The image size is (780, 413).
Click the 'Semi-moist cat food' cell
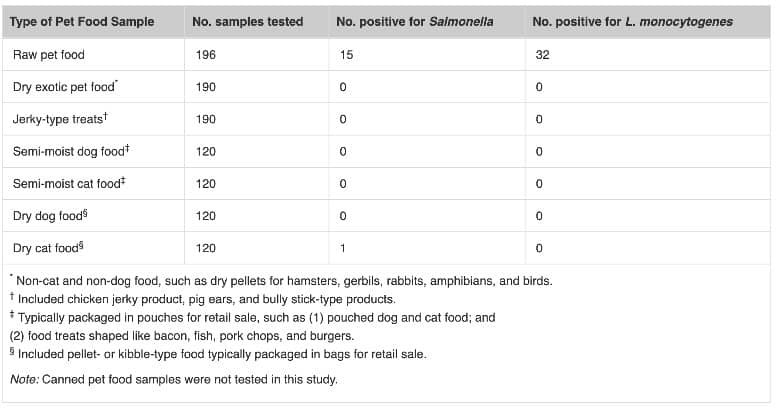[64, 183]
